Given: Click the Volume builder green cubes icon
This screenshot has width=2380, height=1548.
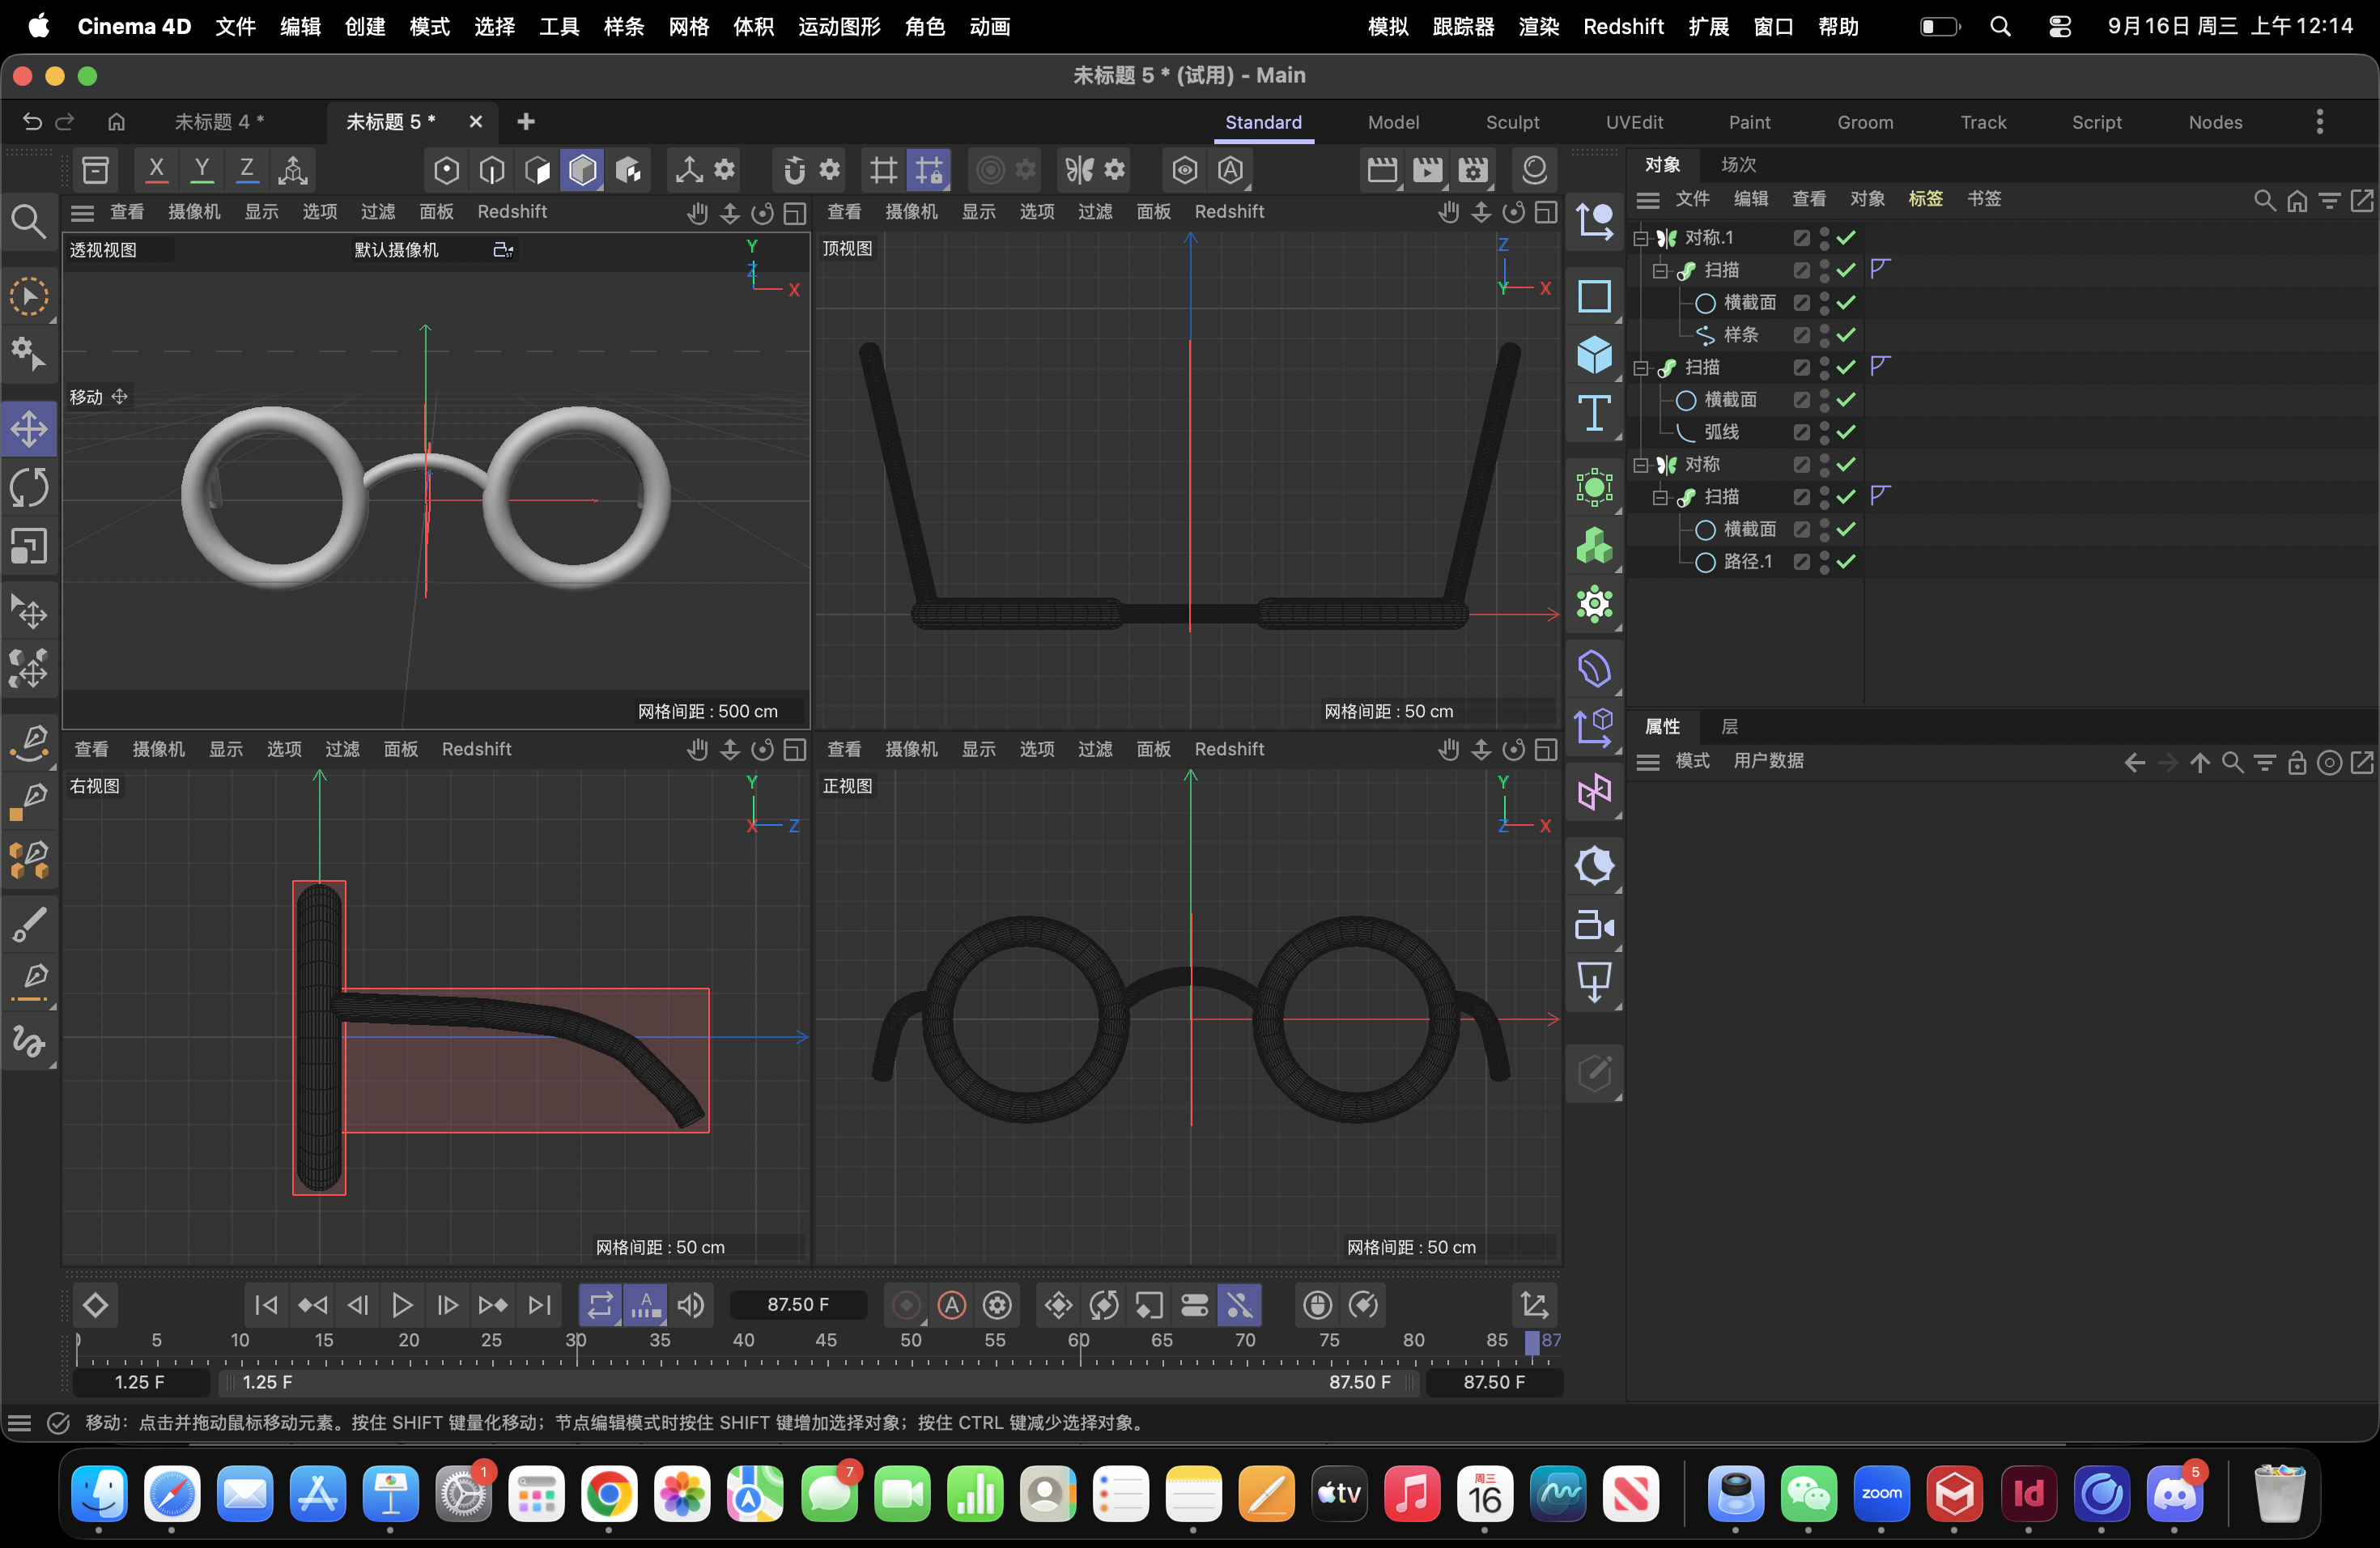Looking at the screenshot, I should 1594,546.
